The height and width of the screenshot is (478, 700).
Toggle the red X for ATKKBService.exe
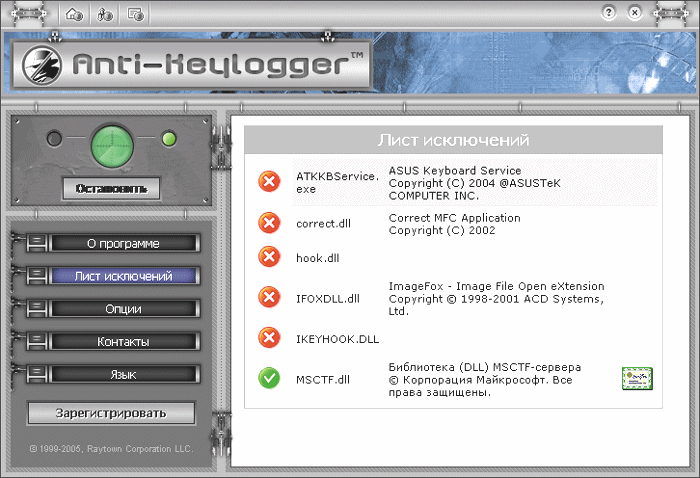[x=269, y=182]
